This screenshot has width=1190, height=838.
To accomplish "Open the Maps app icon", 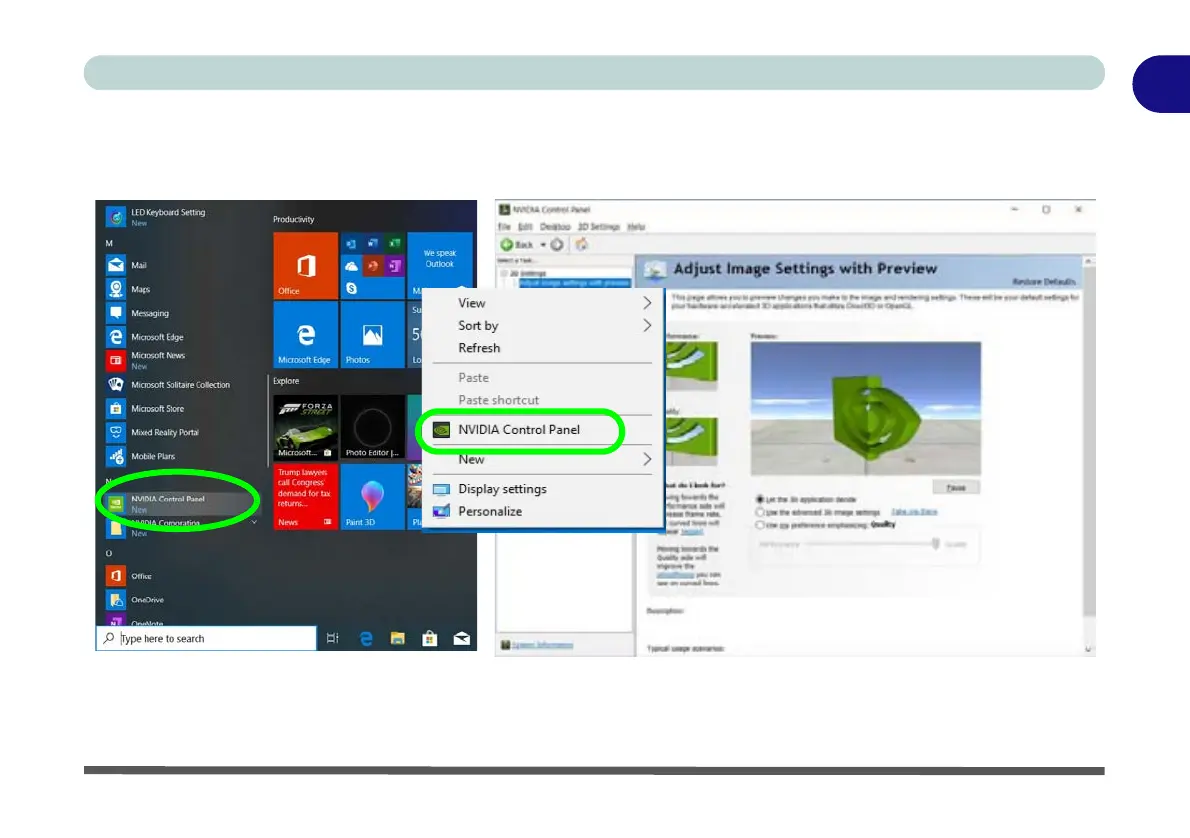I will 115,288.
